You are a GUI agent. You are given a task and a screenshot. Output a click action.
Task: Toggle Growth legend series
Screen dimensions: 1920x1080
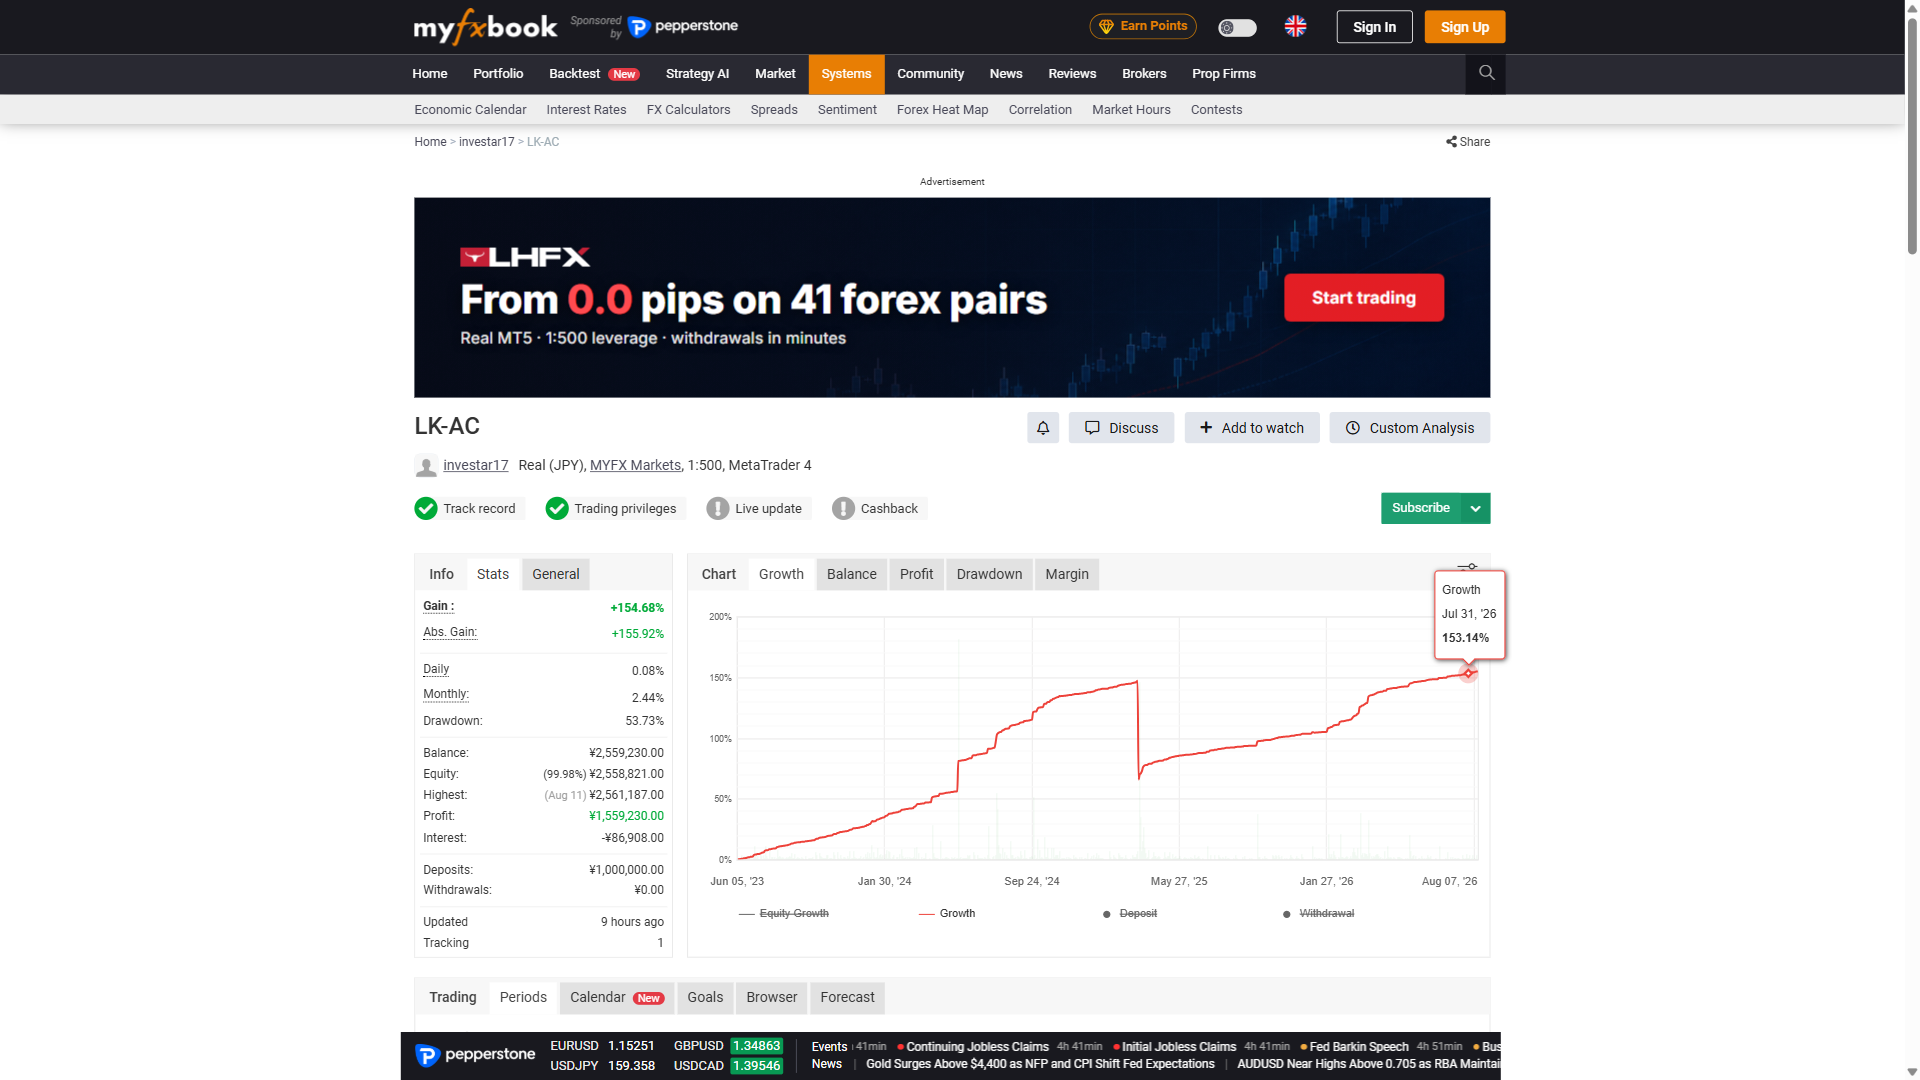click(x=947, y=914)
